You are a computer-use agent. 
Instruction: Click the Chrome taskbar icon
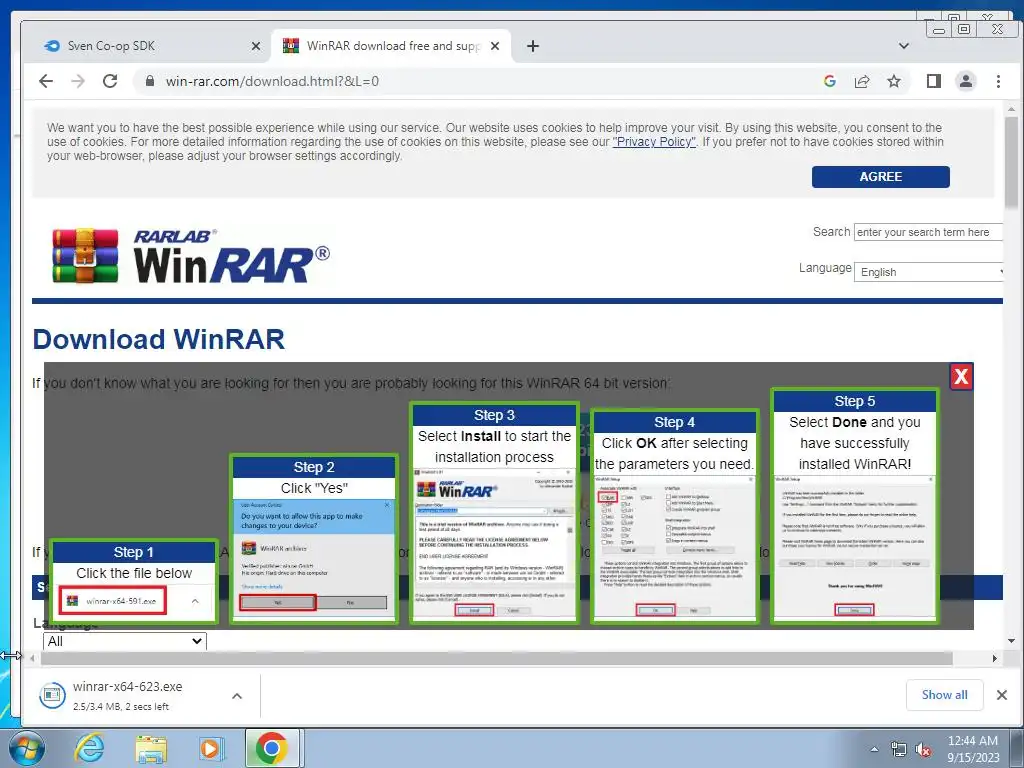[272, 748]
